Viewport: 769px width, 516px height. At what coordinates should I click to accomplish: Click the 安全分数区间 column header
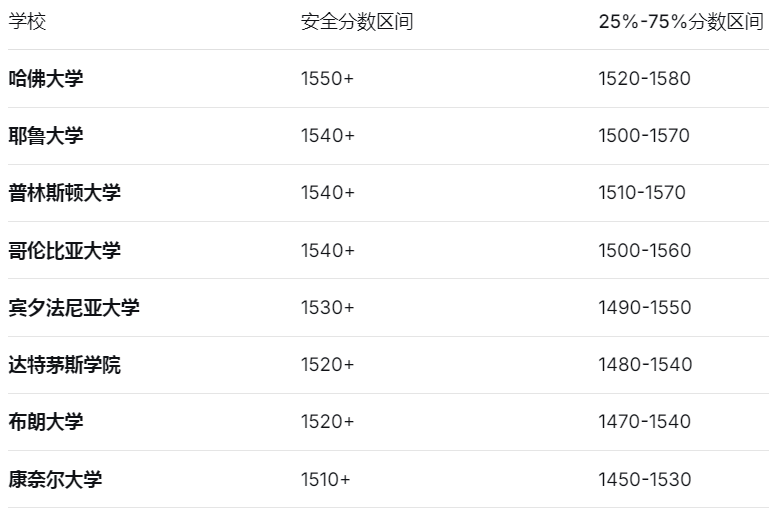coord(357,22)
